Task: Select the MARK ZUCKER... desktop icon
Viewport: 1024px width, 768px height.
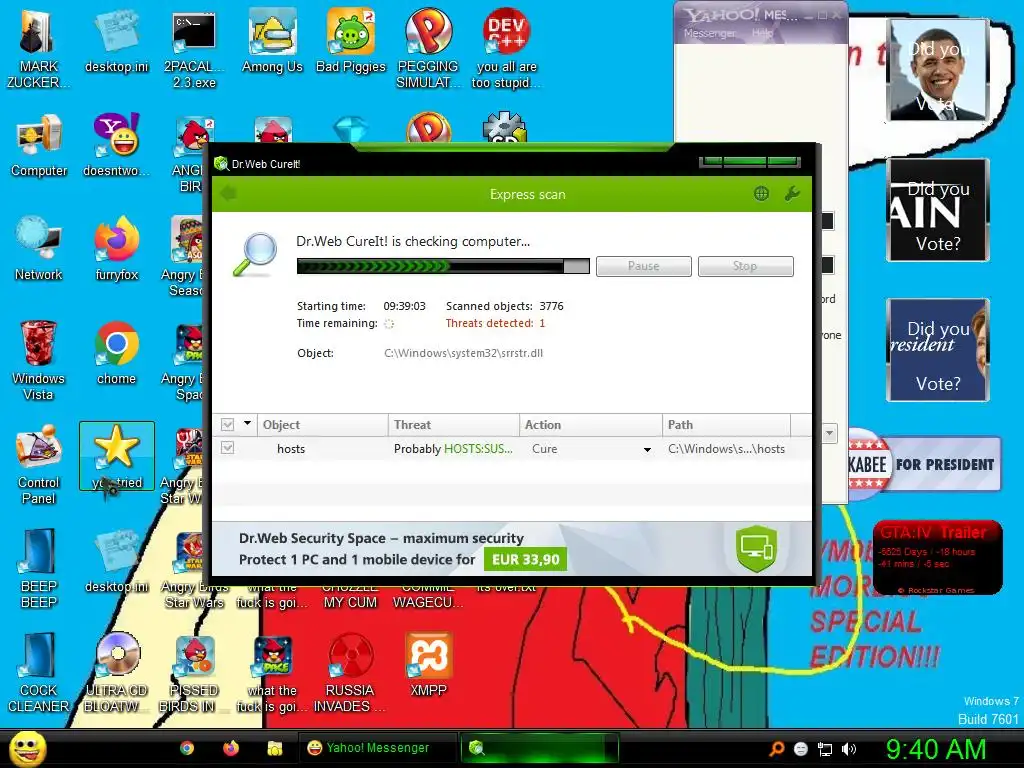Action: (39, 47)
